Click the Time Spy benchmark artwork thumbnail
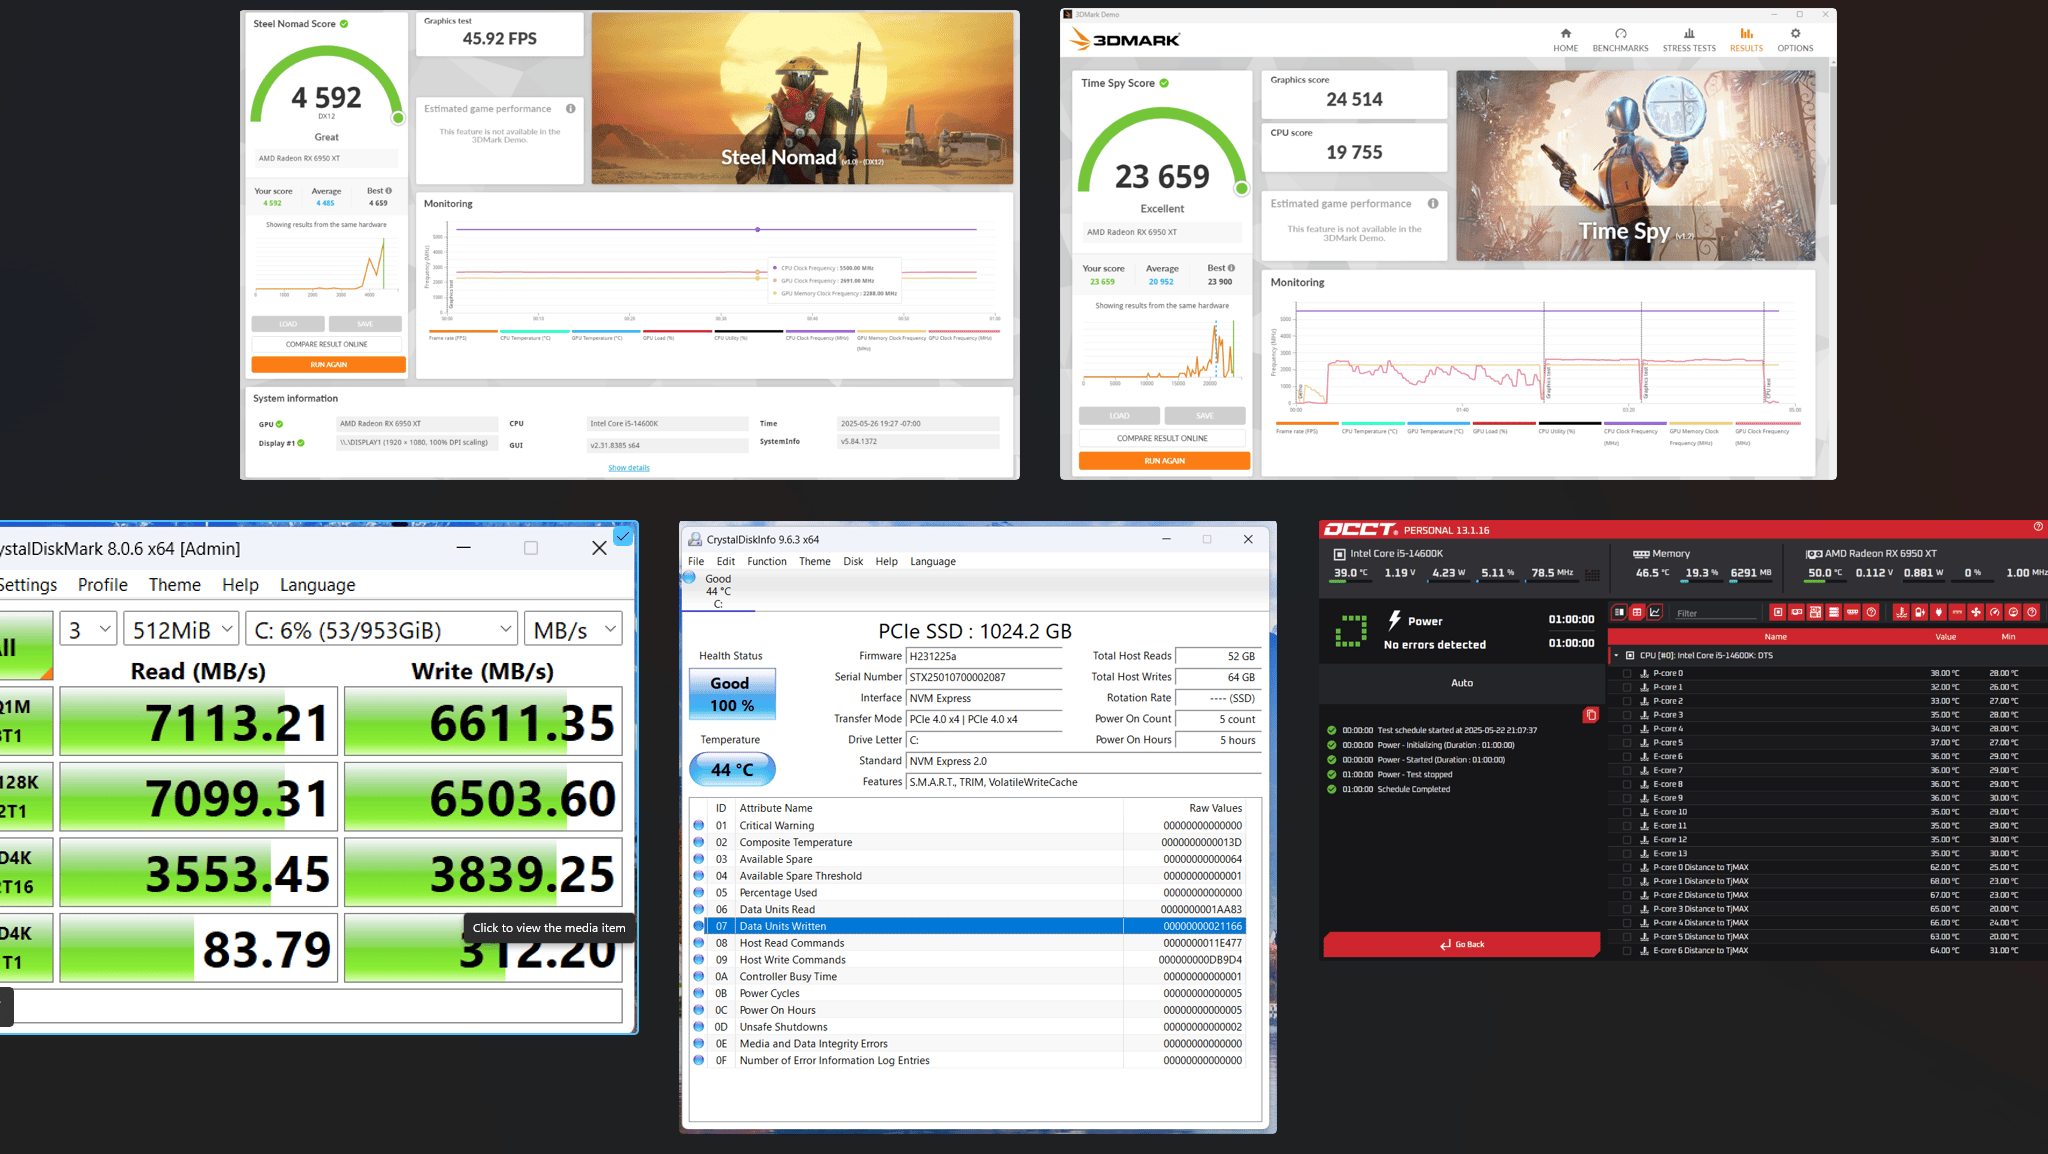2048x1154 pixels. [1635, 166]
